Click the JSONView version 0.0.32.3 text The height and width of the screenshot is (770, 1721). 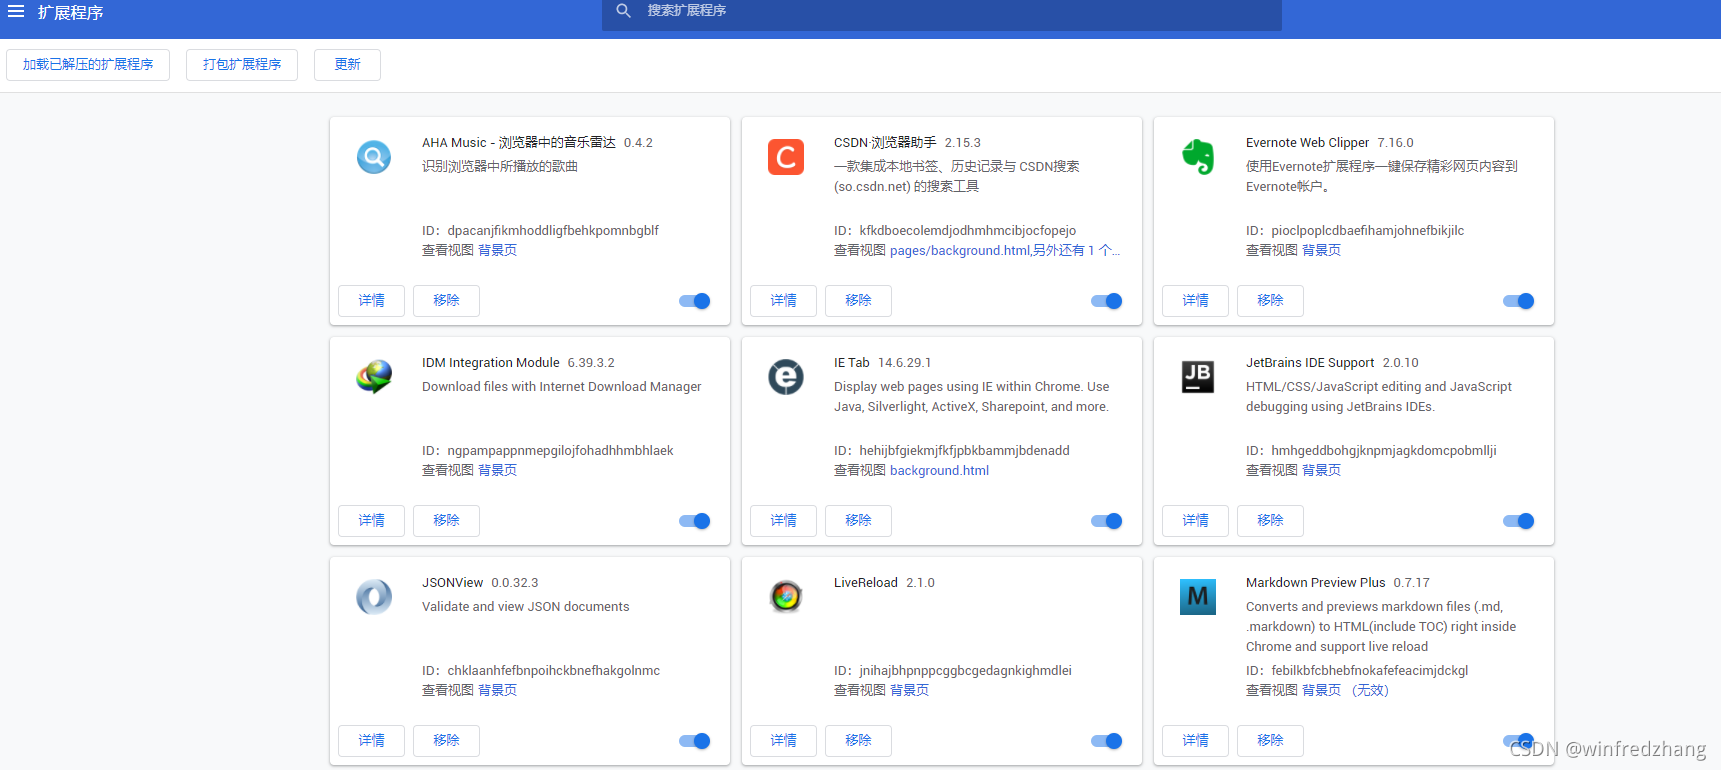[x=515, y=583]
